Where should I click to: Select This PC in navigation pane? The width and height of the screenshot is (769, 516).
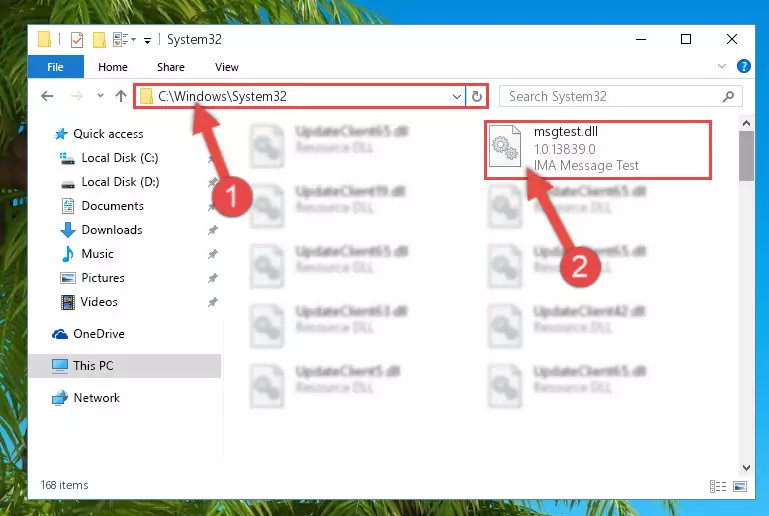(125, 366)
